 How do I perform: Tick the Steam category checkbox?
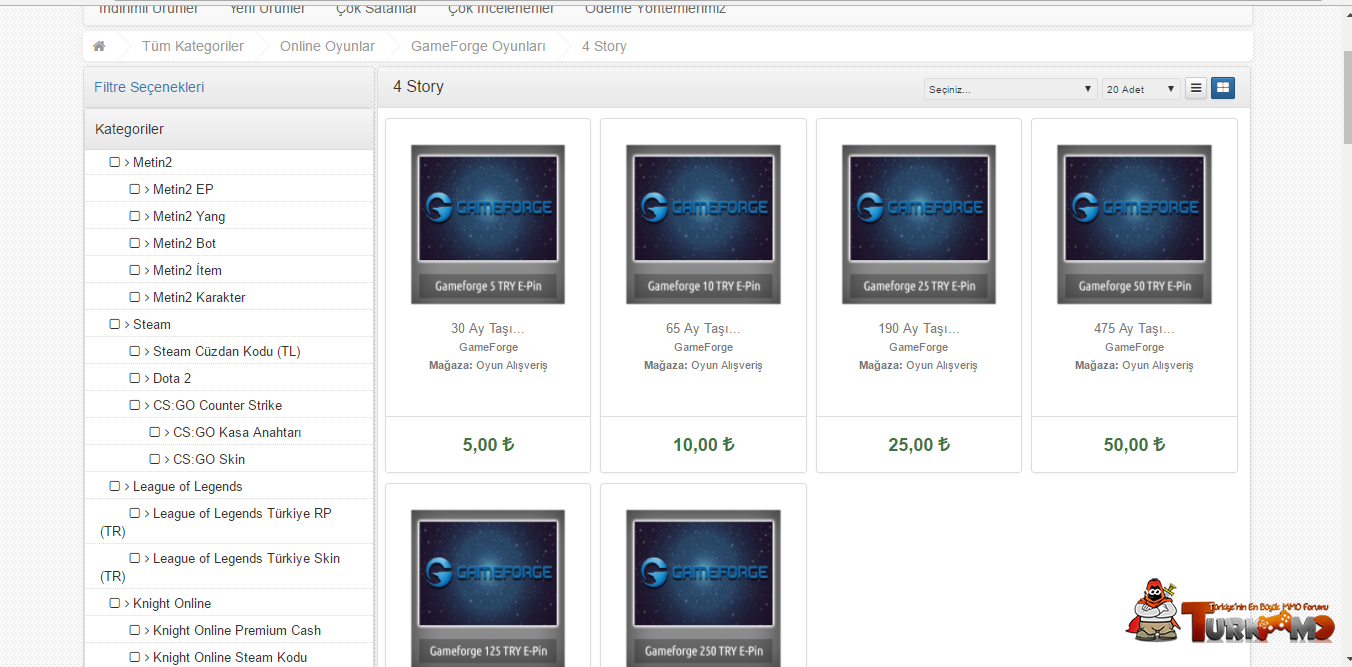coord(115,324)
